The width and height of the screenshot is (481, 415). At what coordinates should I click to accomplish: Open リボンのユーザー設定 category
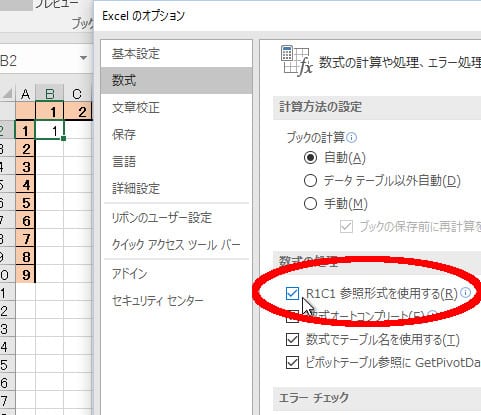point(177,218)
